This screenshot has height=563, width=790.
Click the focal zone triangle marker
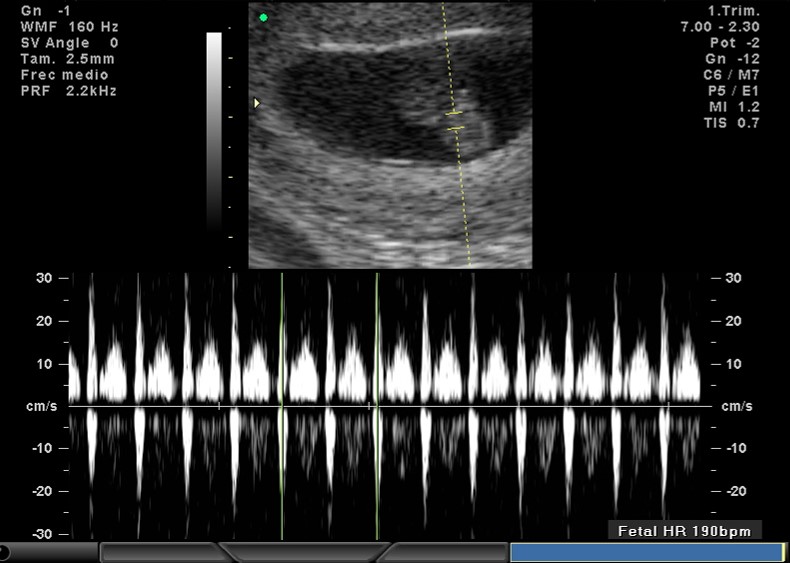[x=257, y=103]
